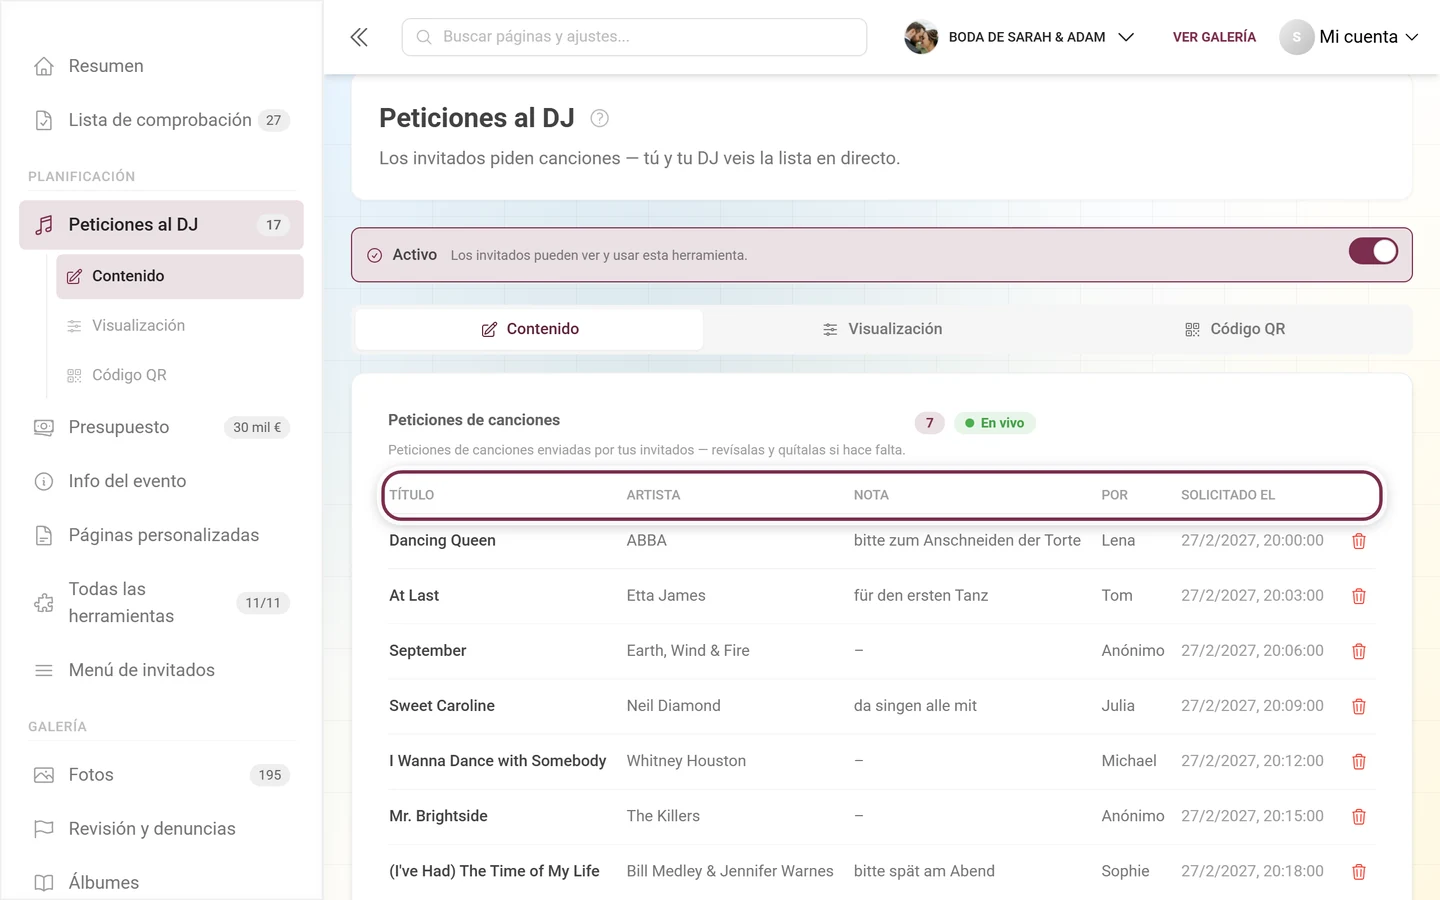Screen dimensions: 1440x900
Task: Delete the Mr. Brightside request
Action: point(1359,817)
